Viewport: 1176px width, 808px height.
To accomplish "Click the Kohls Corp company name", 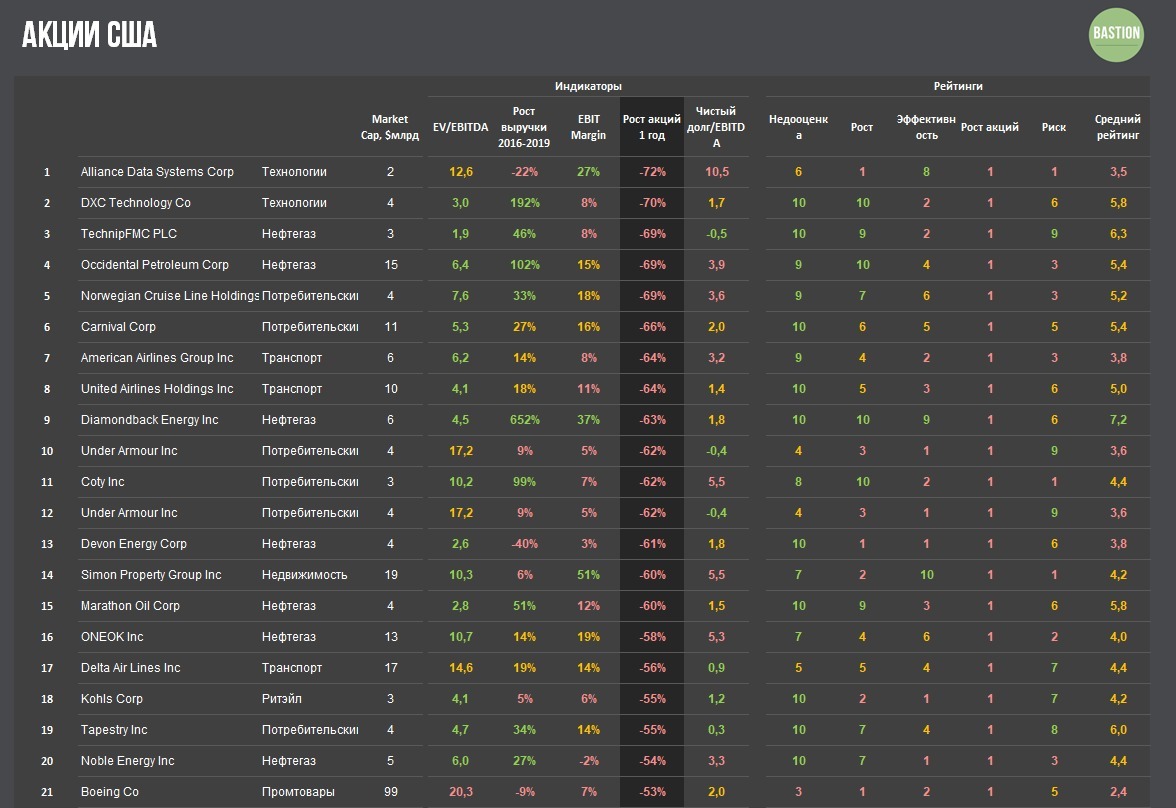I will pos(112,698).
